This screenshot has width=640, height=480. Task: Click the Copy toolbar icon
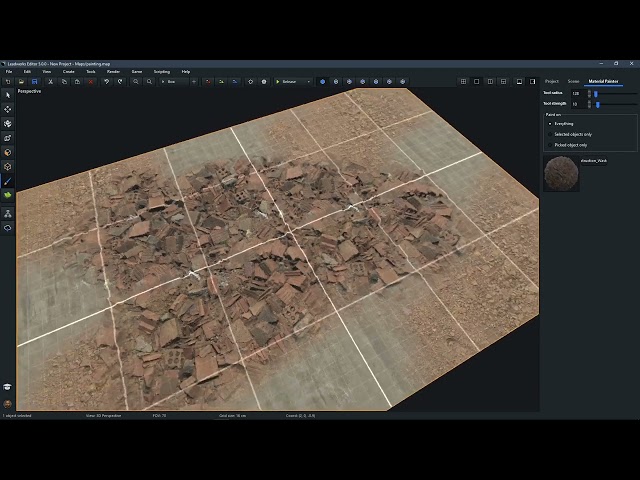coord(64,82)
